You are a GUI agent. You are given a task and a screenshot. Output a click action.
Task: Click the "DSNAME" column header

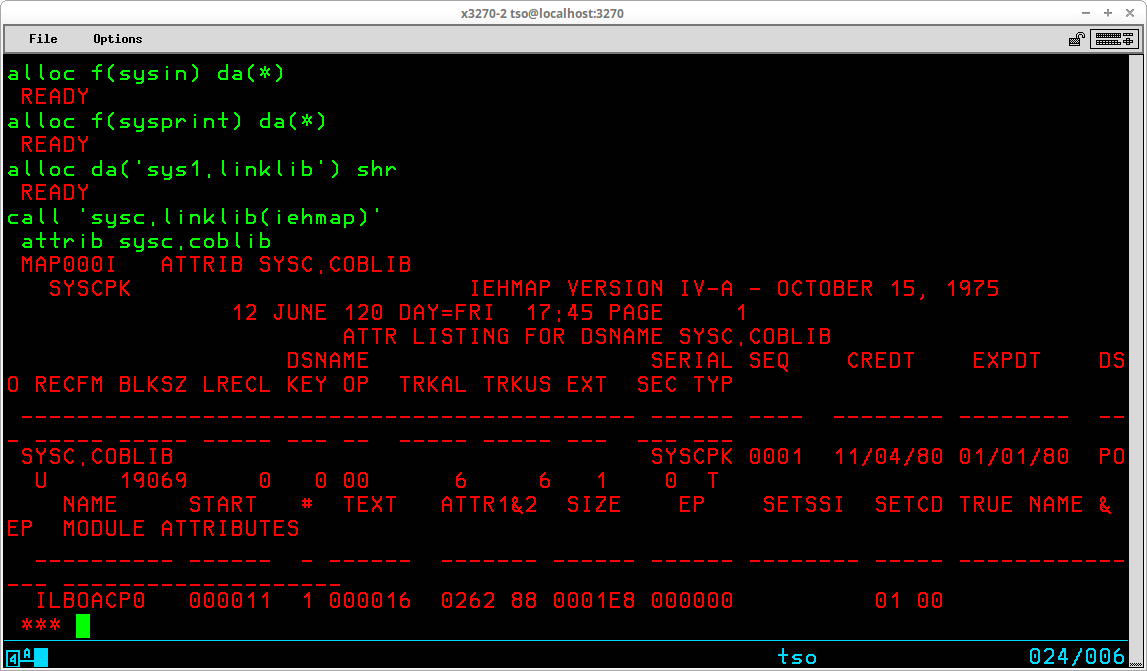328,361
